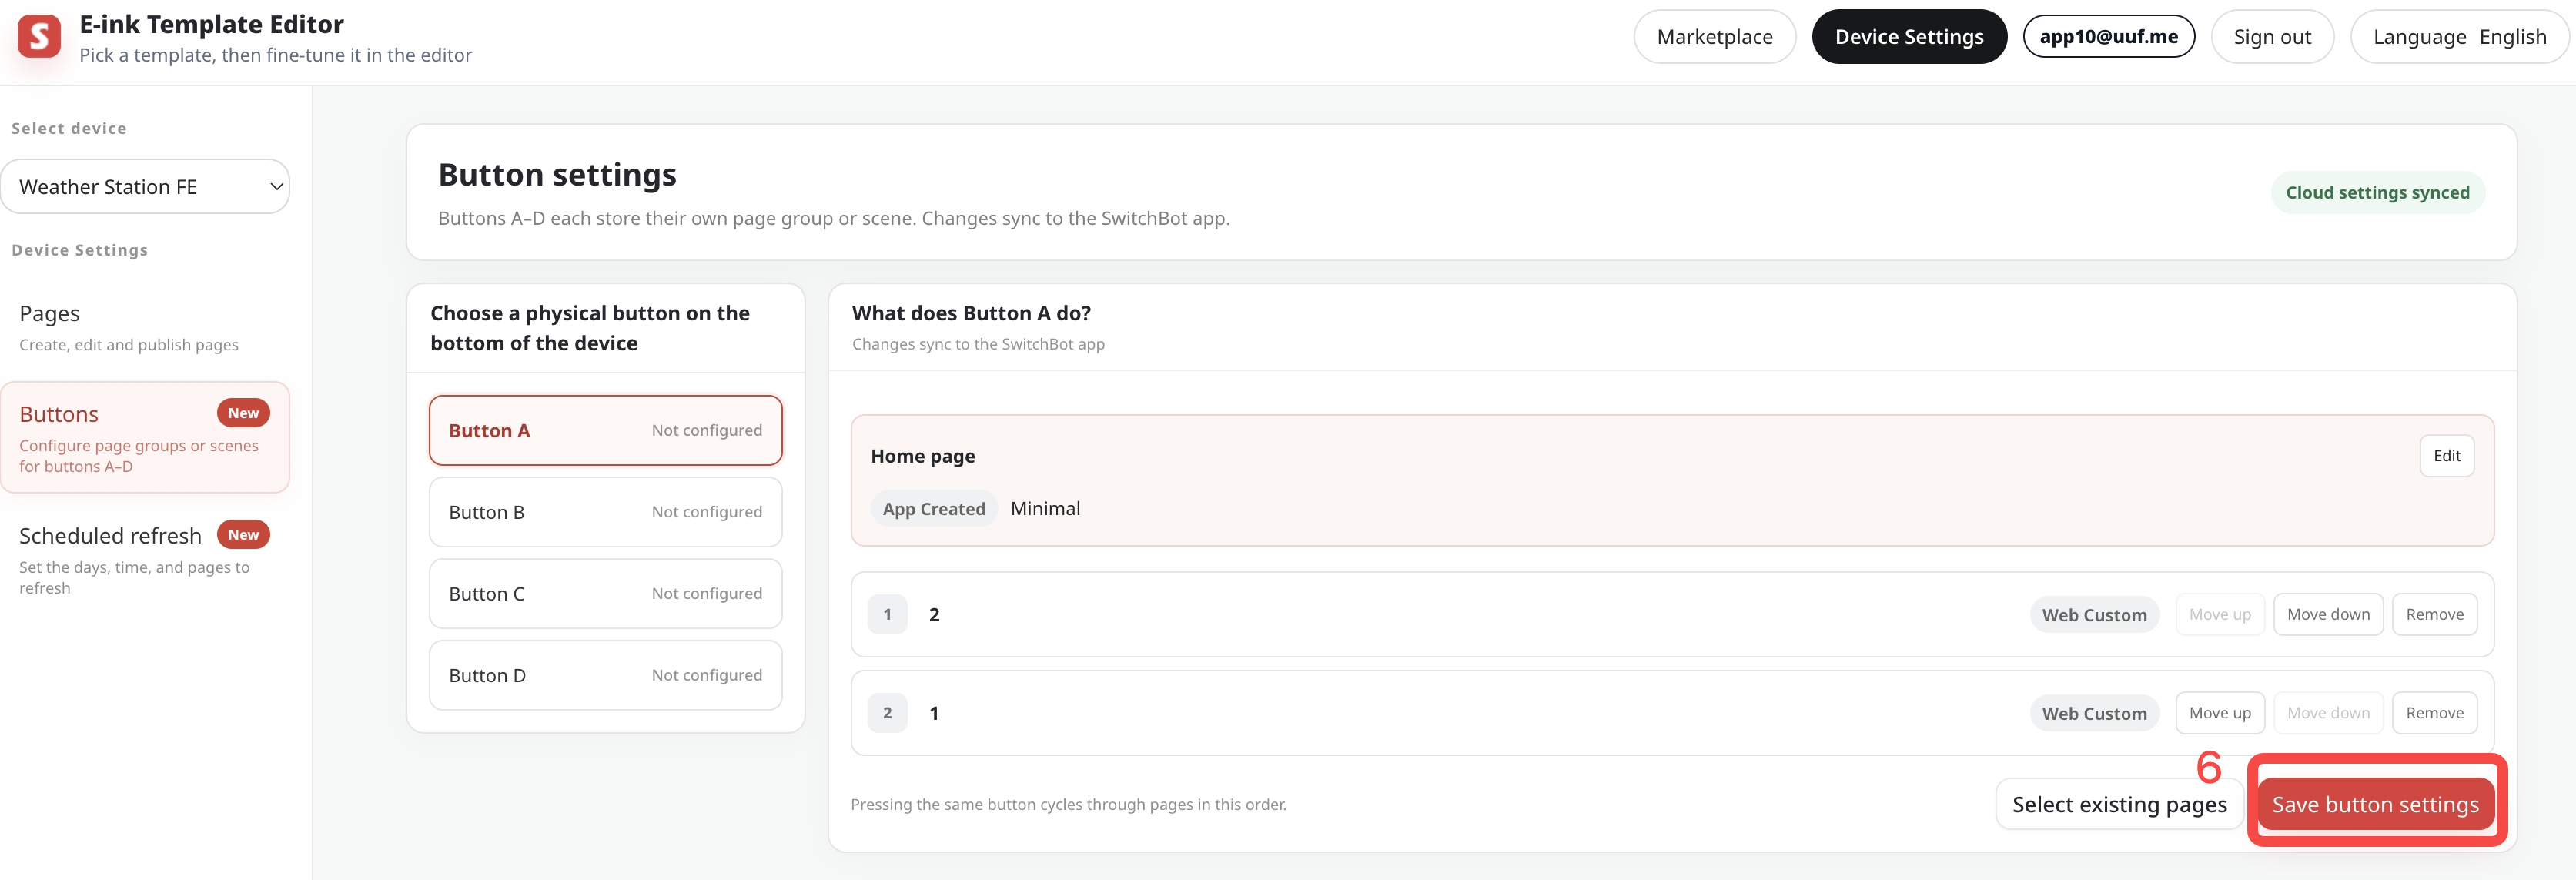2576x880 pixels.
Task: Click Edit on the Home page card
Action: (2446, 456)
